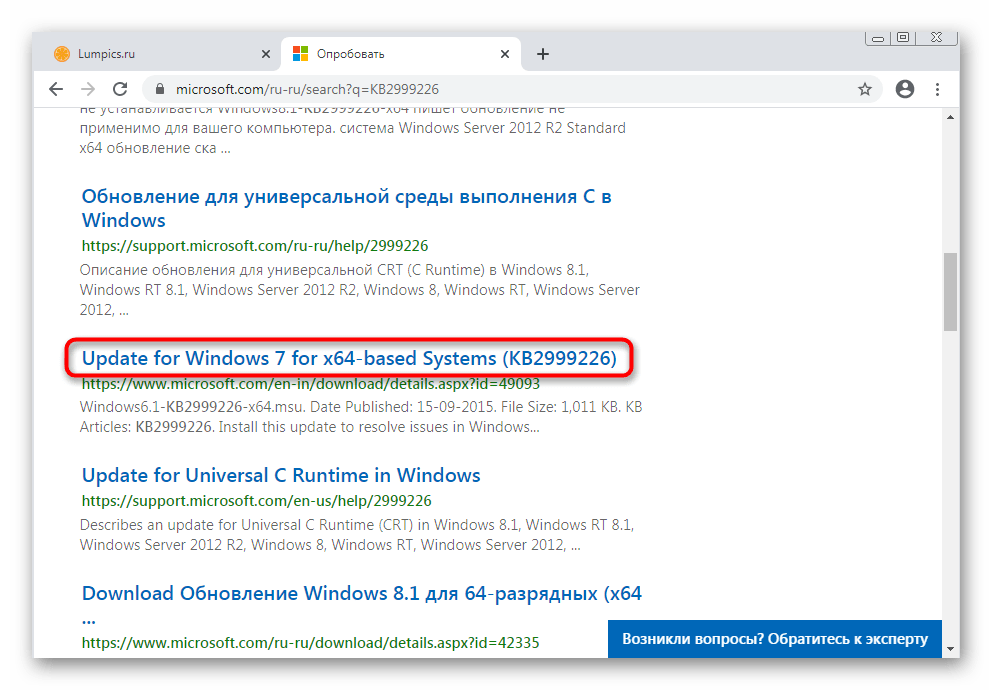The image size is (992, 690).
Task: Click Windows6.1-KB2999226-x64.msu description text
Action: [361, 417]
